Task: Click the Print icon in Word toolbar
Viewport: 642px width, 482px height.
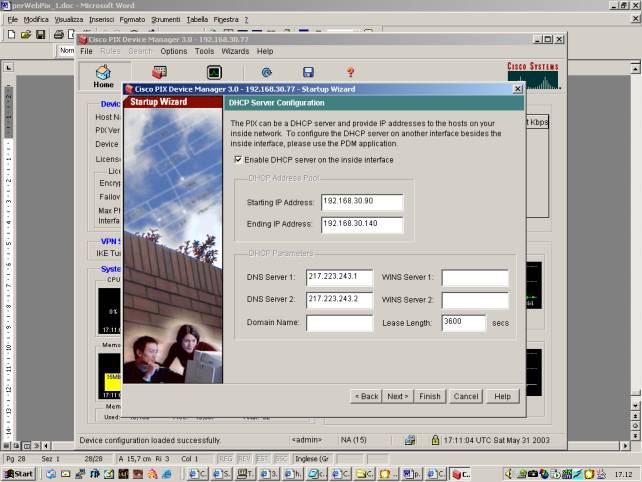Action: pyautogui.click(x=59, y=34)
